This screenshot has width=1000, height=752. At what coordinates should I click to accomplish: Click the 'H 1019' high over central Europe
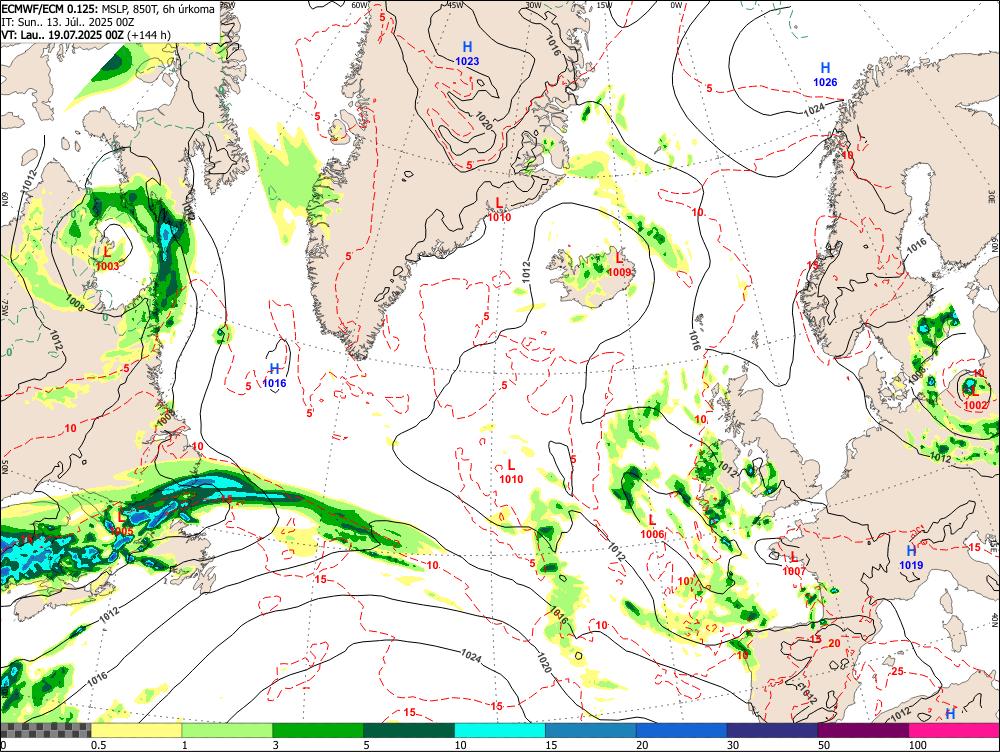point(911,557)
